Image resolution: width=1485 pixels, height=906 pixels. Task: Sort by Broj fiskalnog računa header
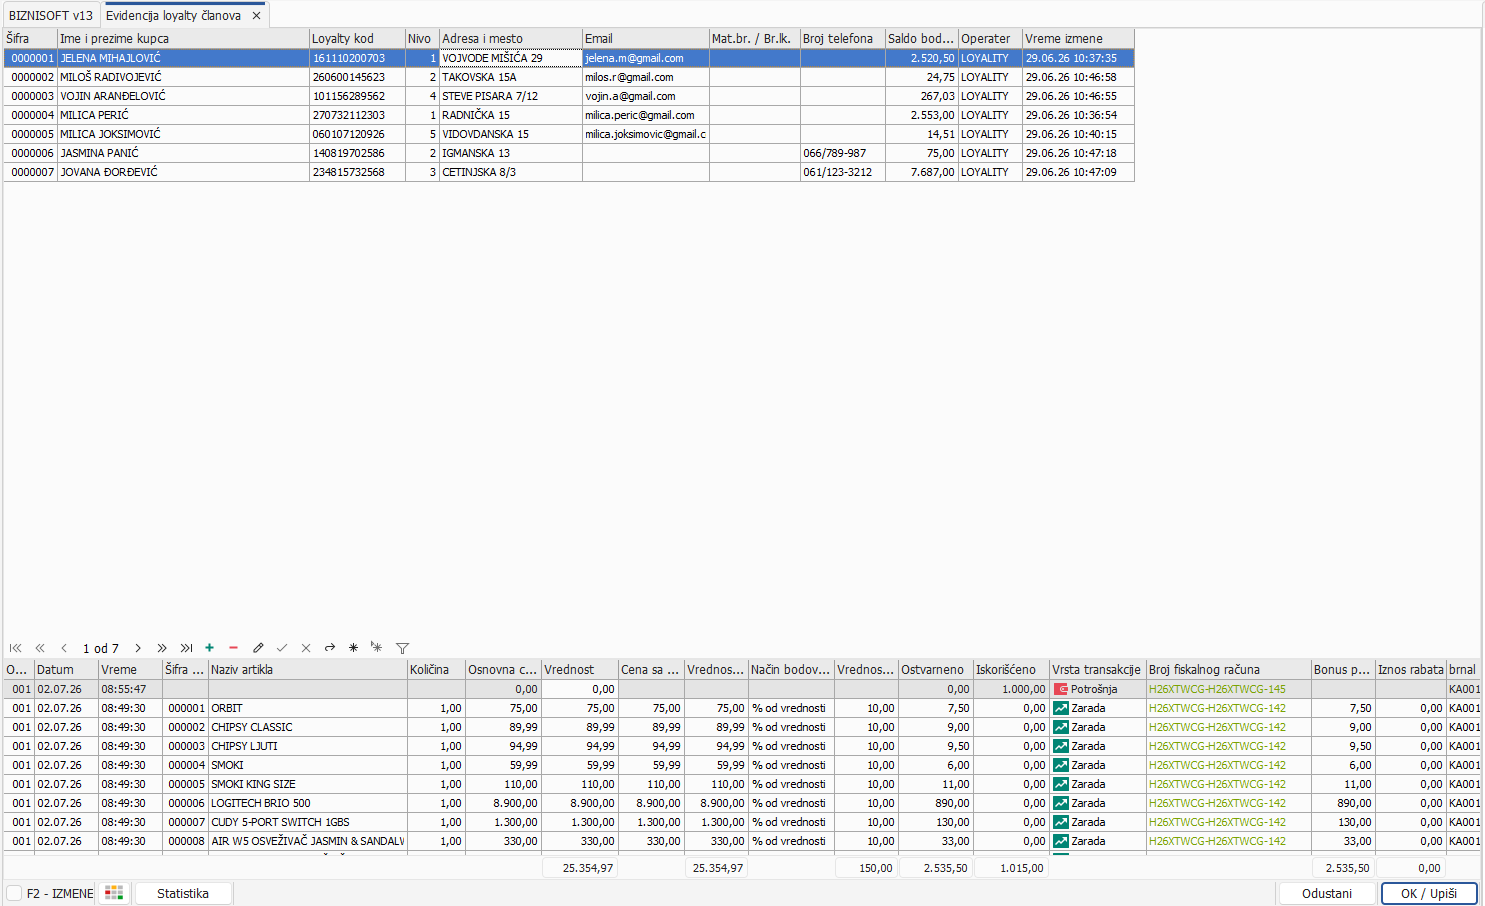click(1228, 670)
